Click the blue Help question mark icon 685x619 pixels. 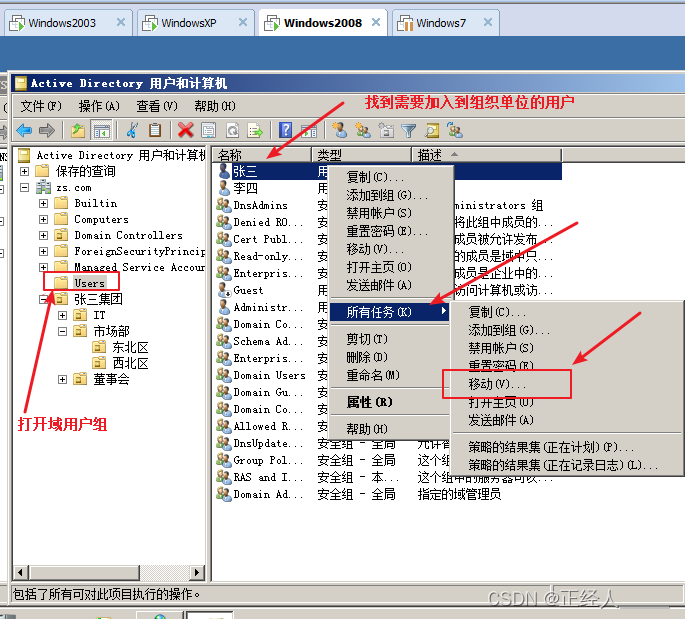[286, 130]
